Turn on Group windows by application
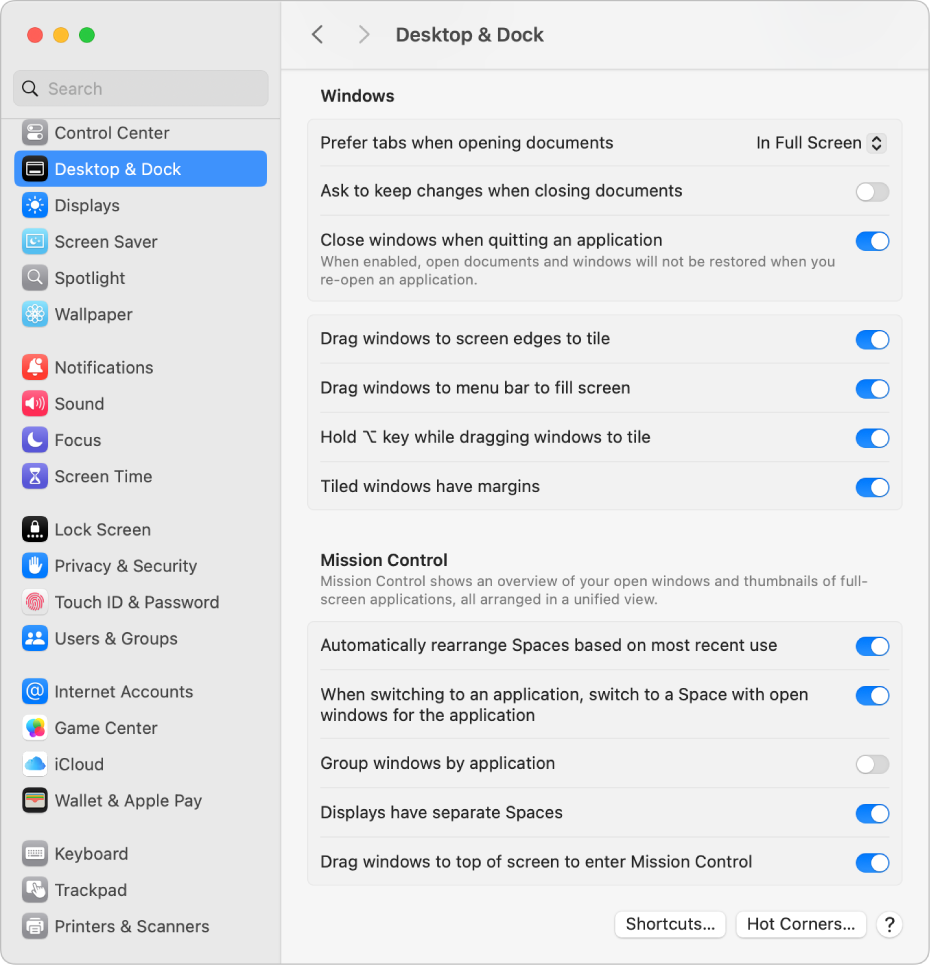The height and width of the screenshot is (968, 932). (872, 765)
